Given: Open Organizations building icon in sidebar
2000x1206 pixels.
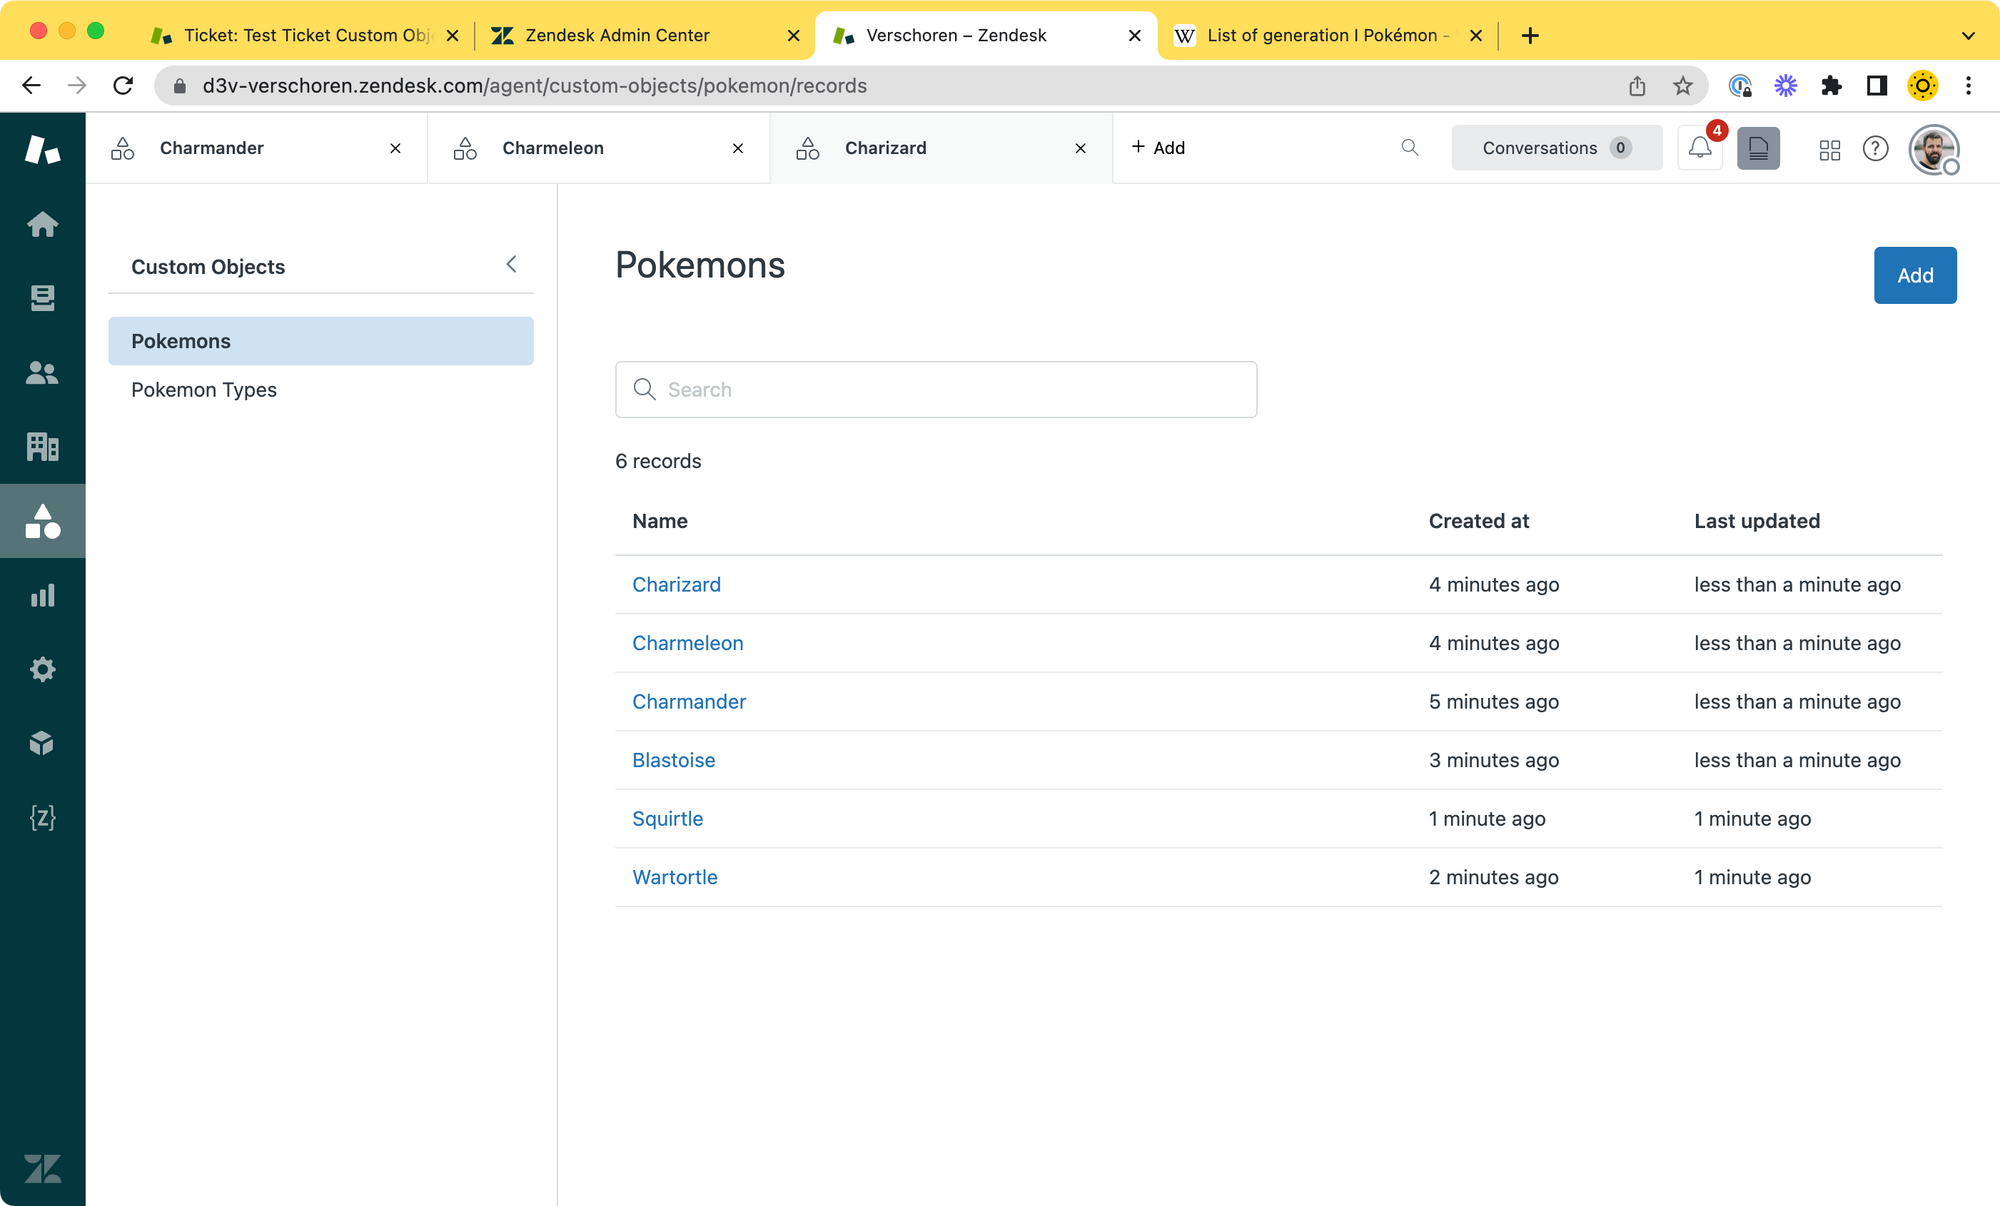Looking at the screenshot, I should [x=42, y=446].
